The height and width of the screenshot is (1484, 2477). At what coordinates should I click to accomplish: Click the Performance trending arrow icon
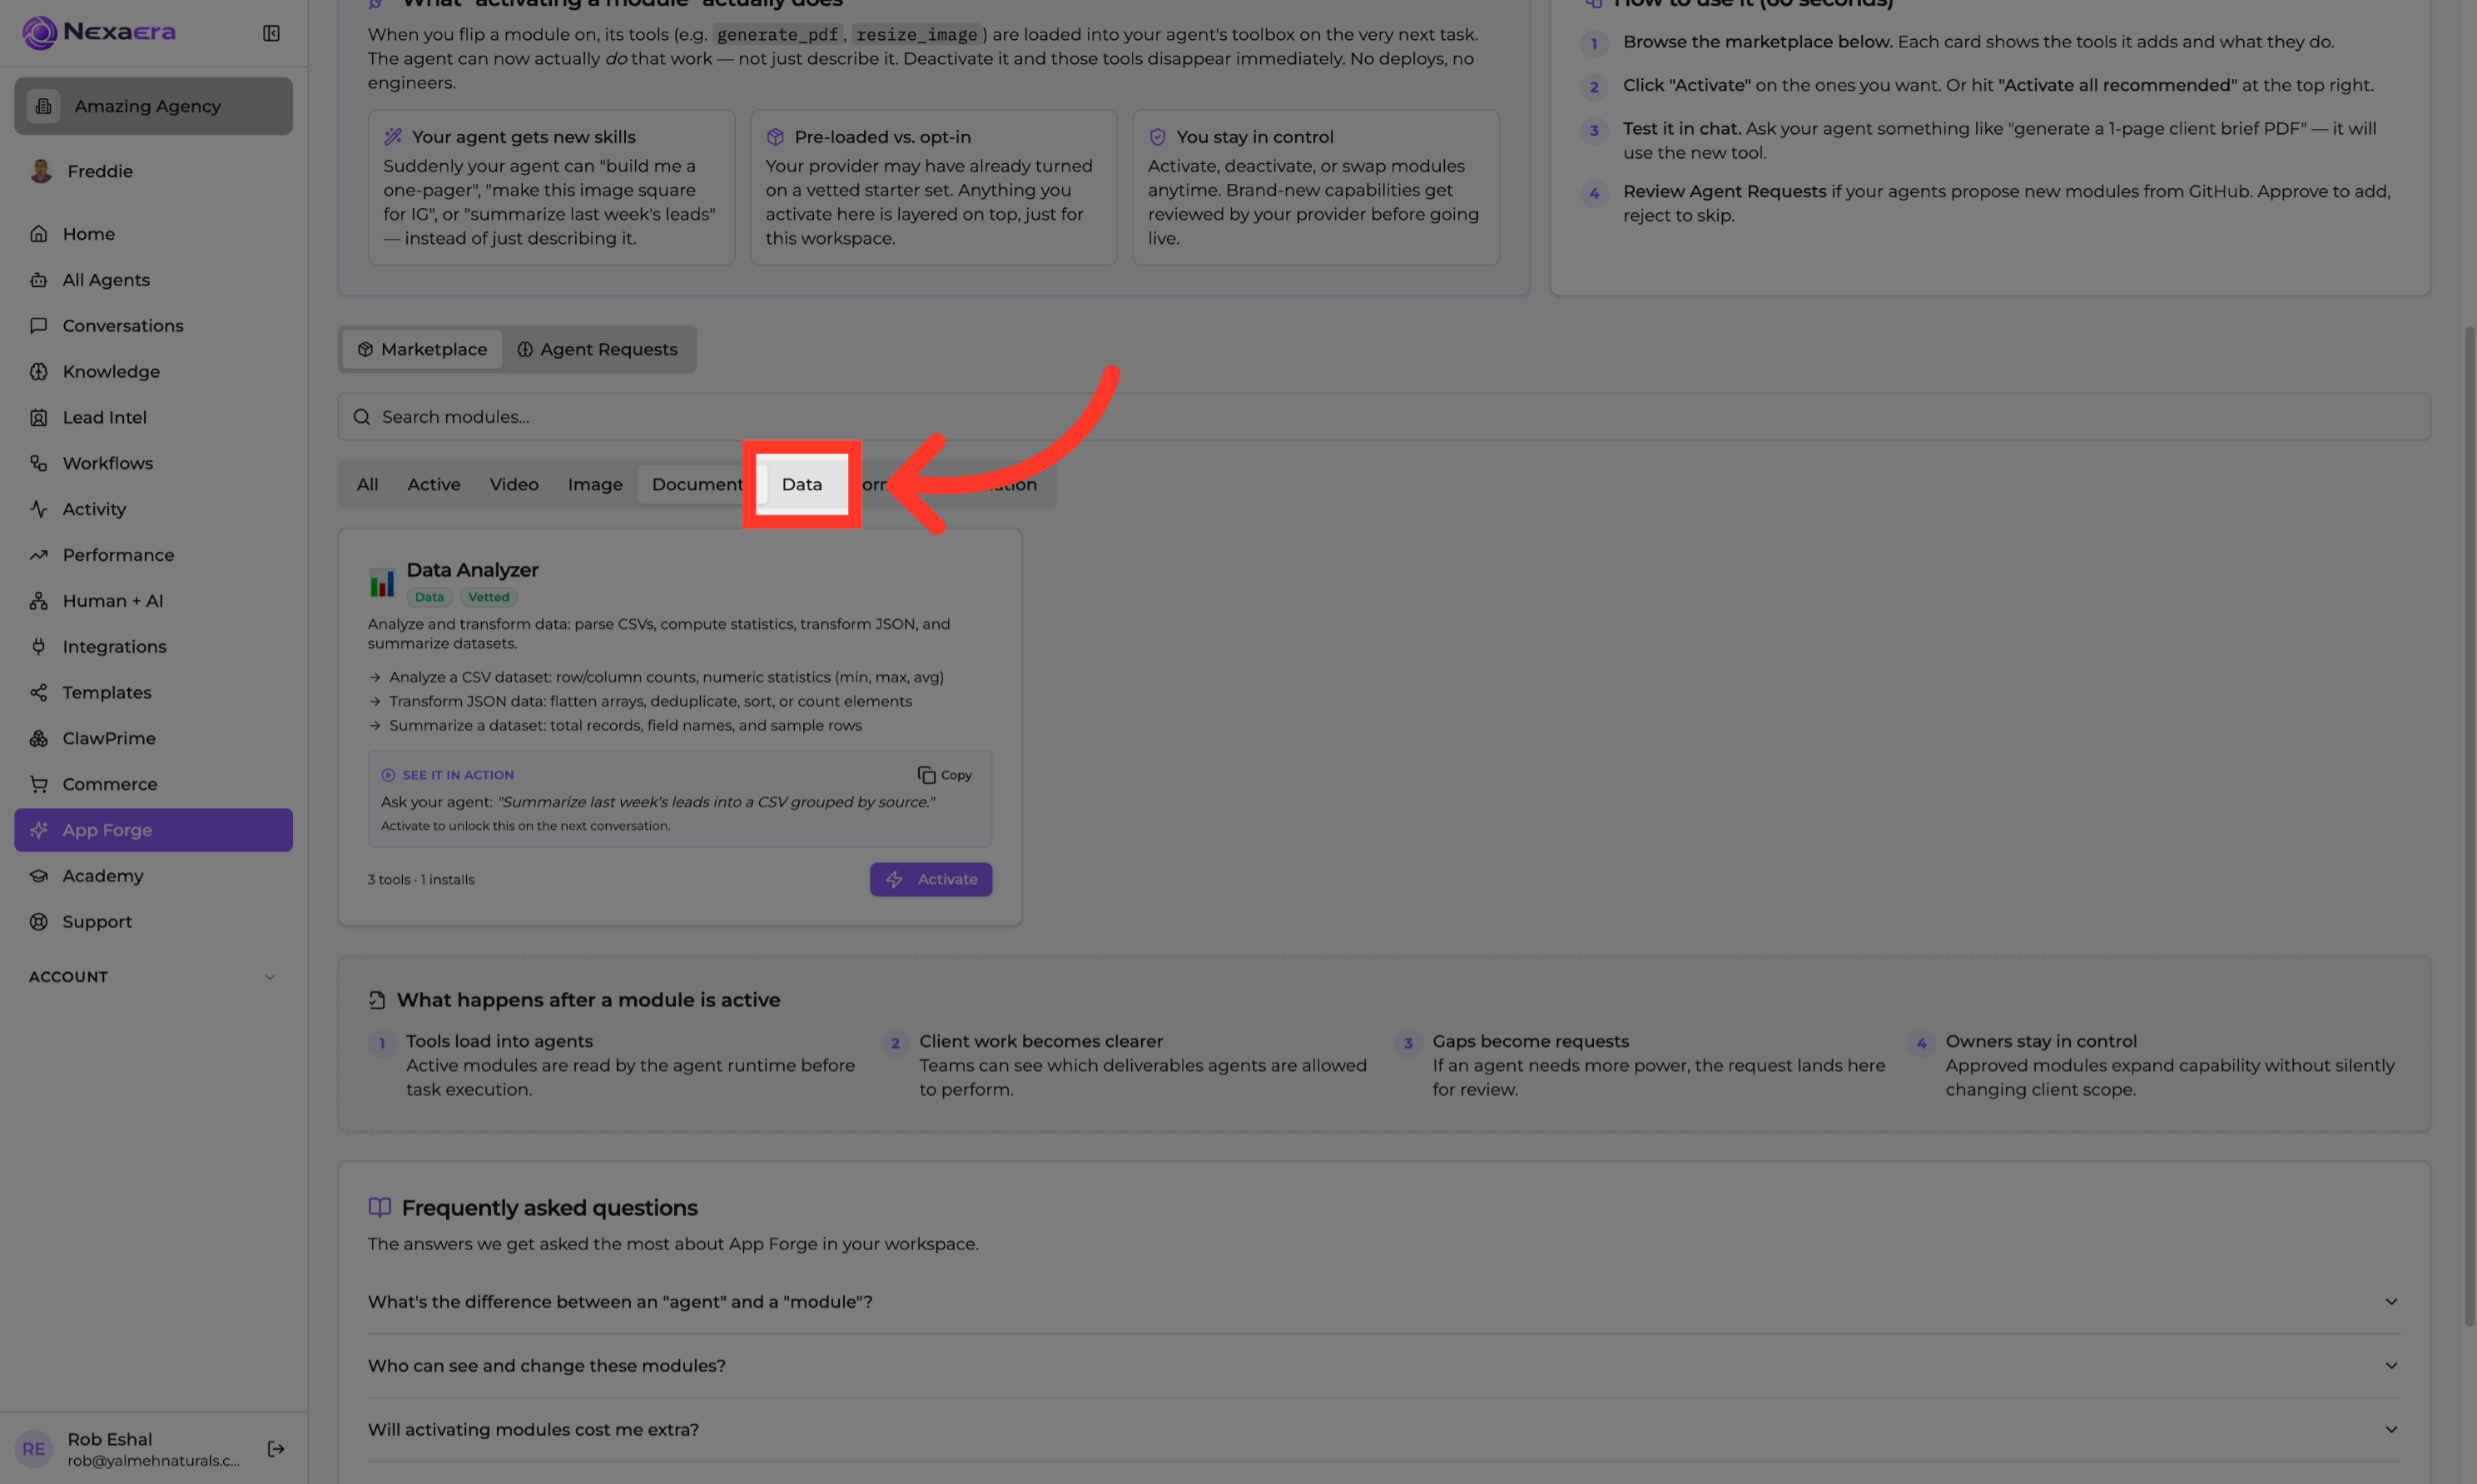[38, 555]
